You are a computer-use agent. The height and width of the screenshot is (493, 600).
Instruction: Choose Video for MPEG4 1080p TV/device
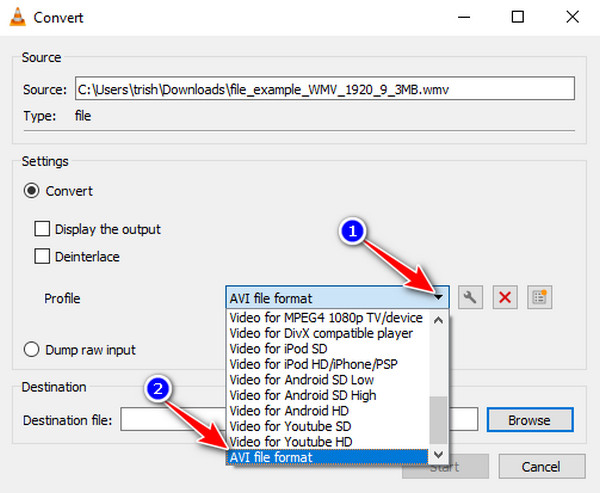tap(328, 318)
